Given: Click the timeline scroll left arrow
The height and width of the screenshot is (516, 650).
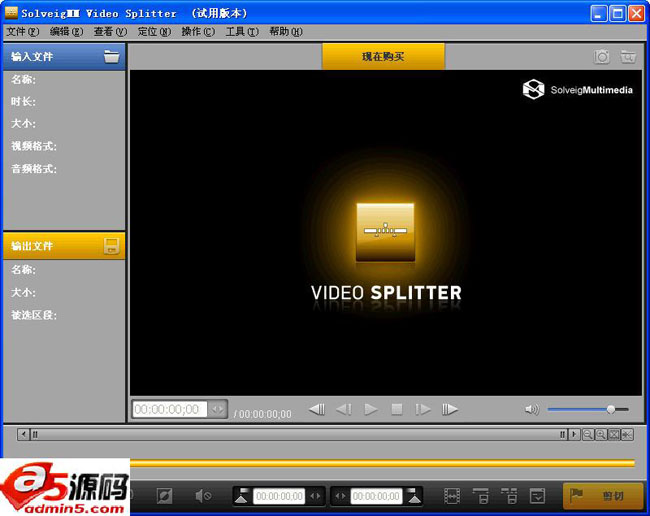Looking at the screenshot, I should (x=24, y=434).
